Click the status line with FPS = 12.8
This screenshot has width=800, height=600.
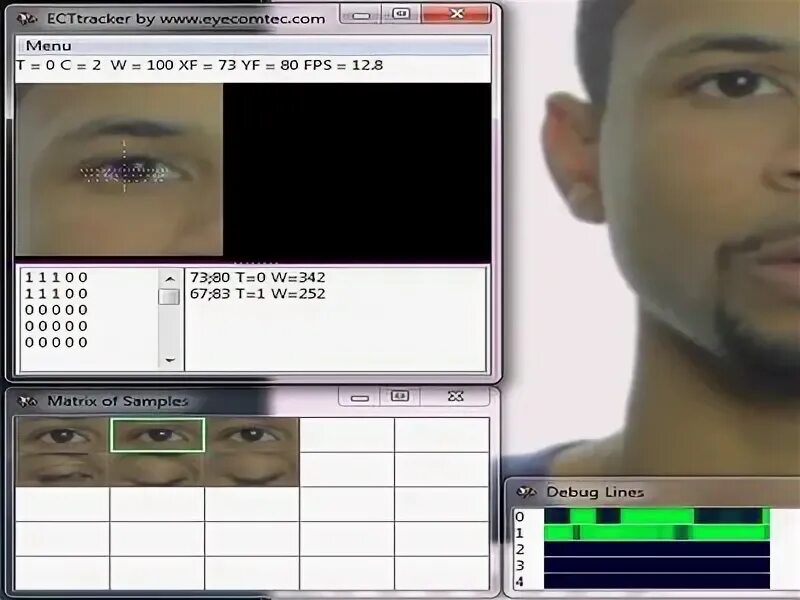click(x=199, y=65)
